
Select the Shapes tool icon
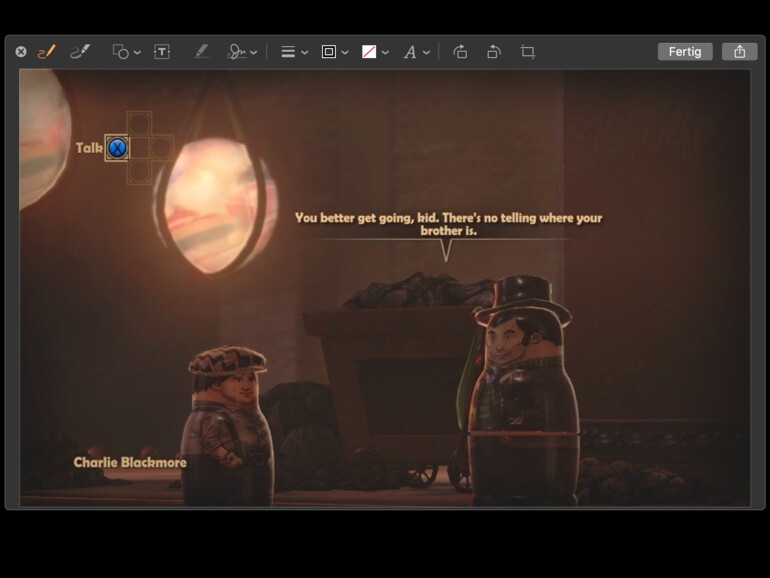click(x=121, y=52)
